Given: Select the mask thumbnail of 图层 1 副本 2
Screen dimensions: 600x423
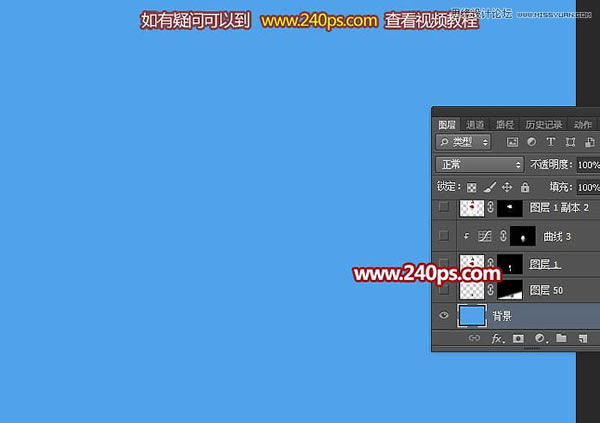Looking at the screenshot, I should click(x=510, y=208).
